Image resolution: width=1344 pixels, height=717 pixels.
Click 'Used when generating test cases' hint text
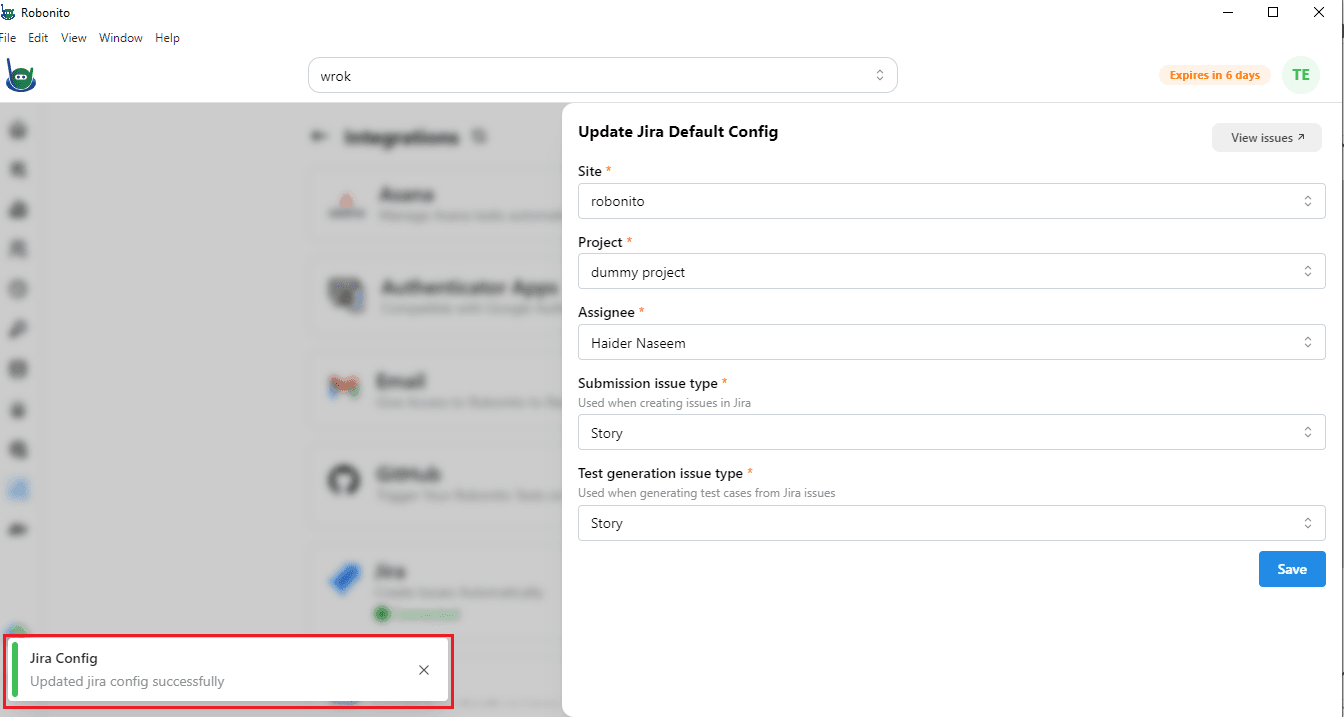tap(707, 493)
